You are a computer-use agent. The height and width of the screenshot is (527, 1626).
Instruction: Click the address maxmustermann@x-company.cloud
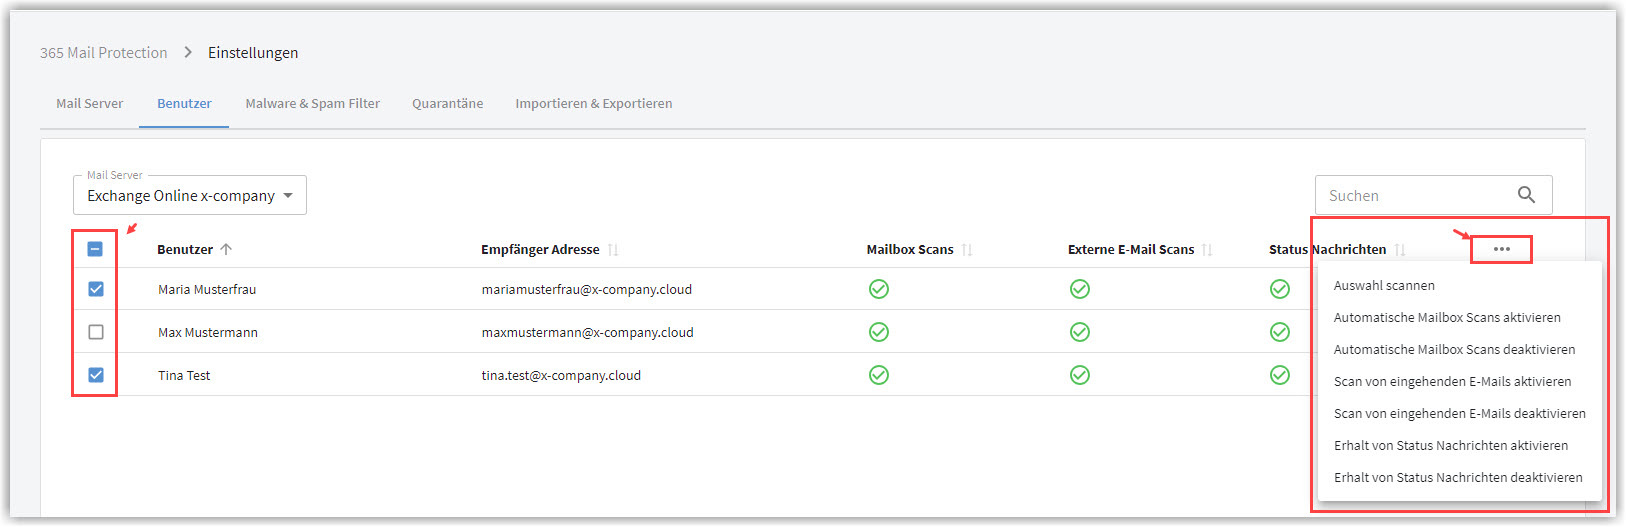(x=588, y=332)
